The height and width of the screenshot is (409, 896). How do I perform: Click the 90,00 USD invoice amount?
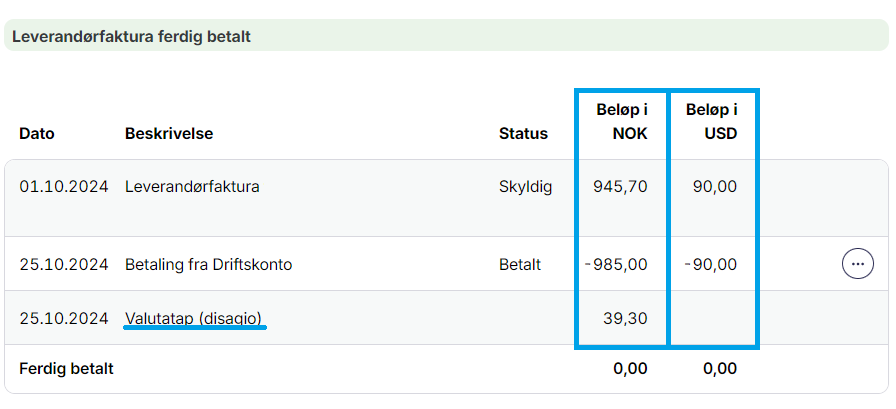coord(714,186)
